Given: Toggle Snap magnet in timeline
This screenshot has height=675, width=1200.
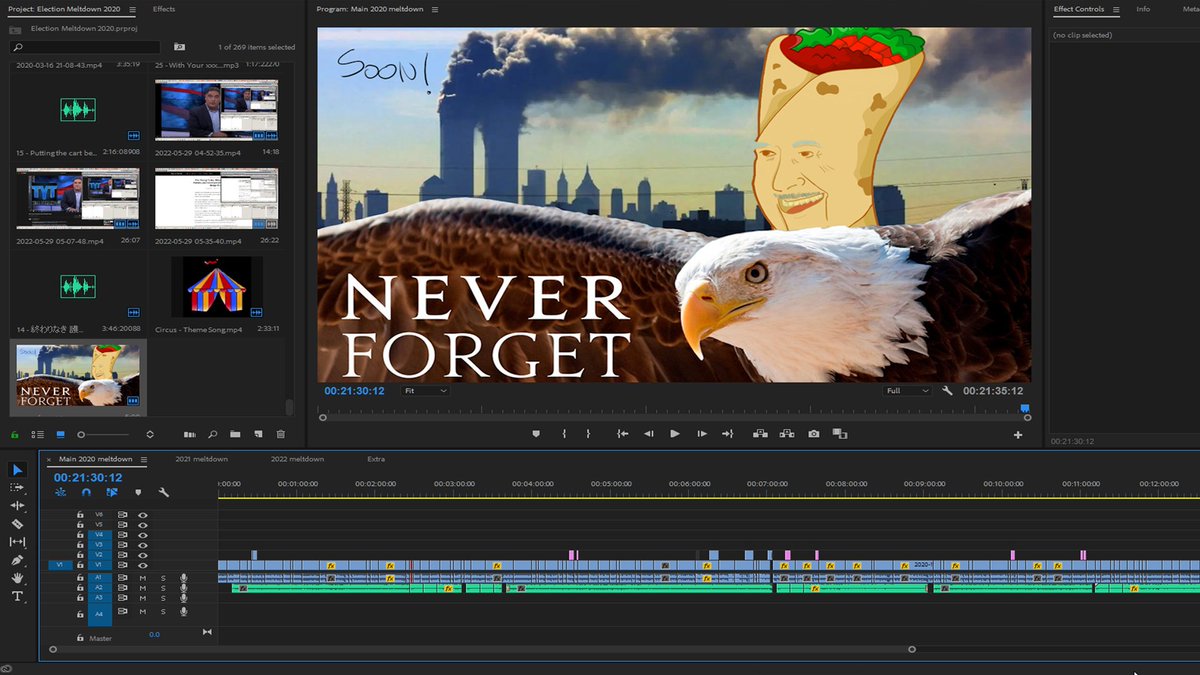Looking at the screenshot, I should click(87, 492).
